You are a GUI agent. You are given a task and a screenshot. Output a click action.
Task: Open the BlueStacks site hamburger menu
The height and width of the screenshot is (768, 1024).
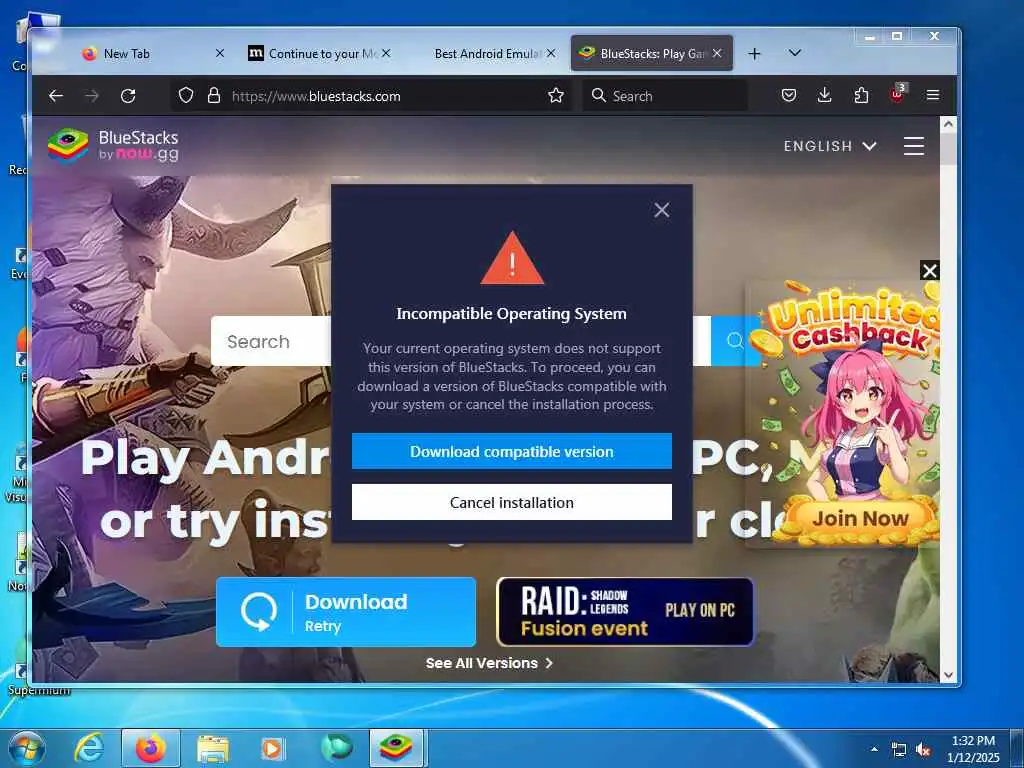point(914,146)
